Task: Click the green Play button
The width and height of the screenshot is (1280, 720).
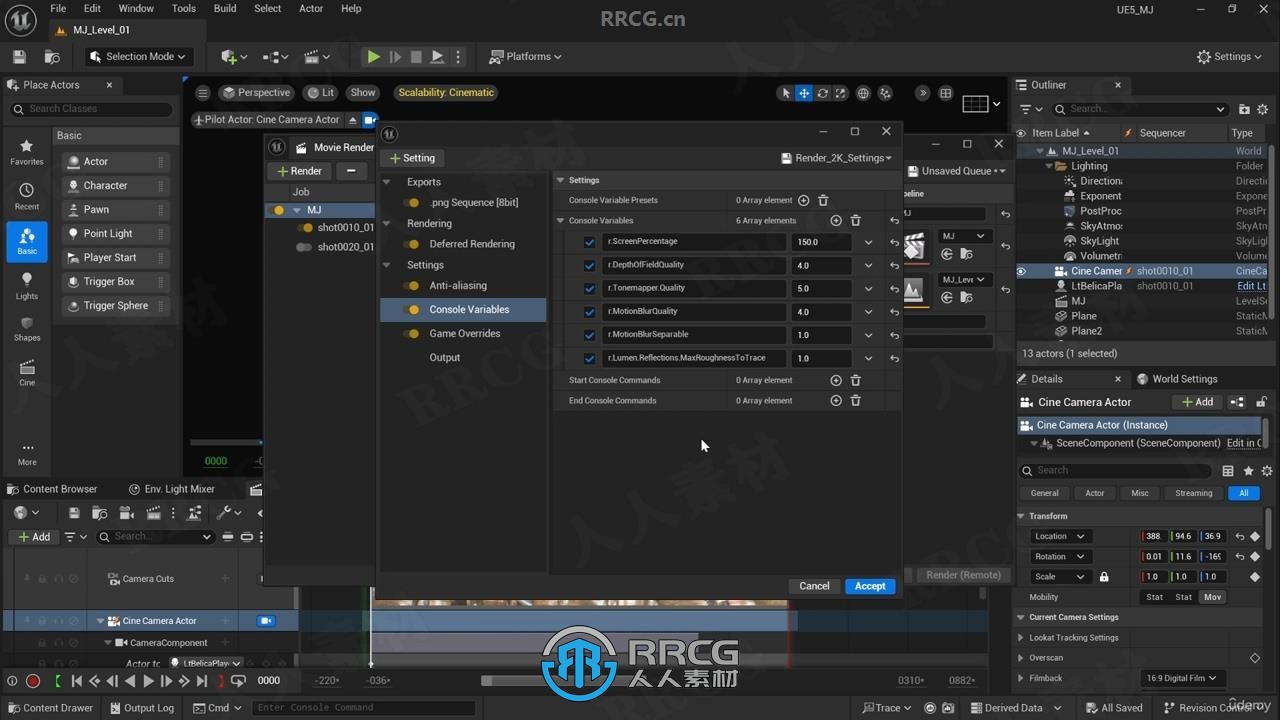Action: point(373,57)
